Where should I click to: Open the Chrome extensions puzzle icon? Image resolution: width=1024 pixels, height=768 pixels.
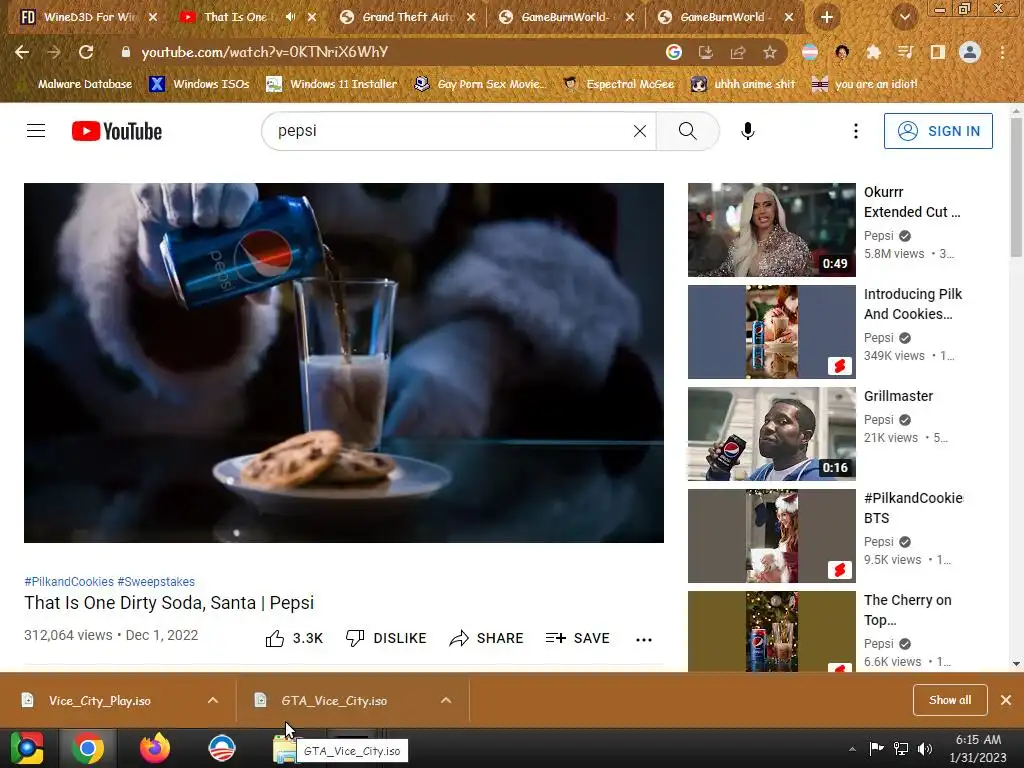click(874, 52)
